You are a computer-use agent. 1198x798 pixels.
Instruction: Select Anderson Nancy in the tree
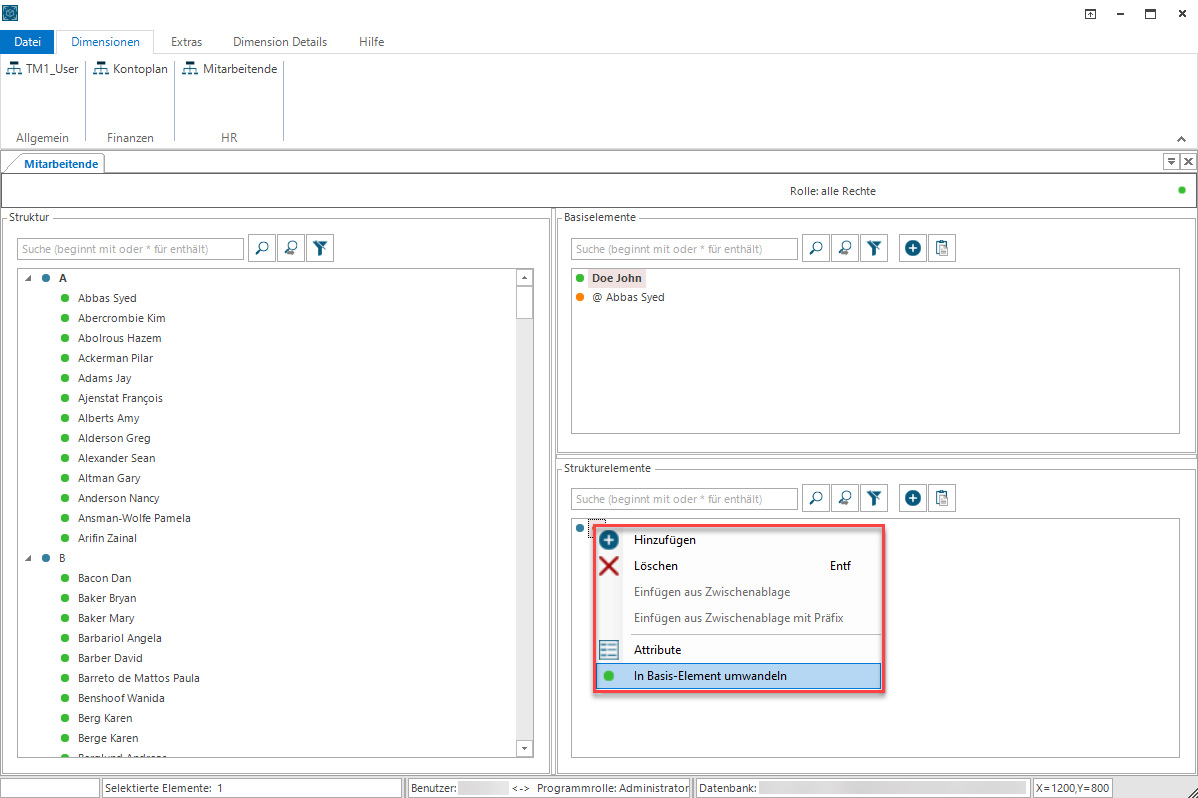pos(118,498)
